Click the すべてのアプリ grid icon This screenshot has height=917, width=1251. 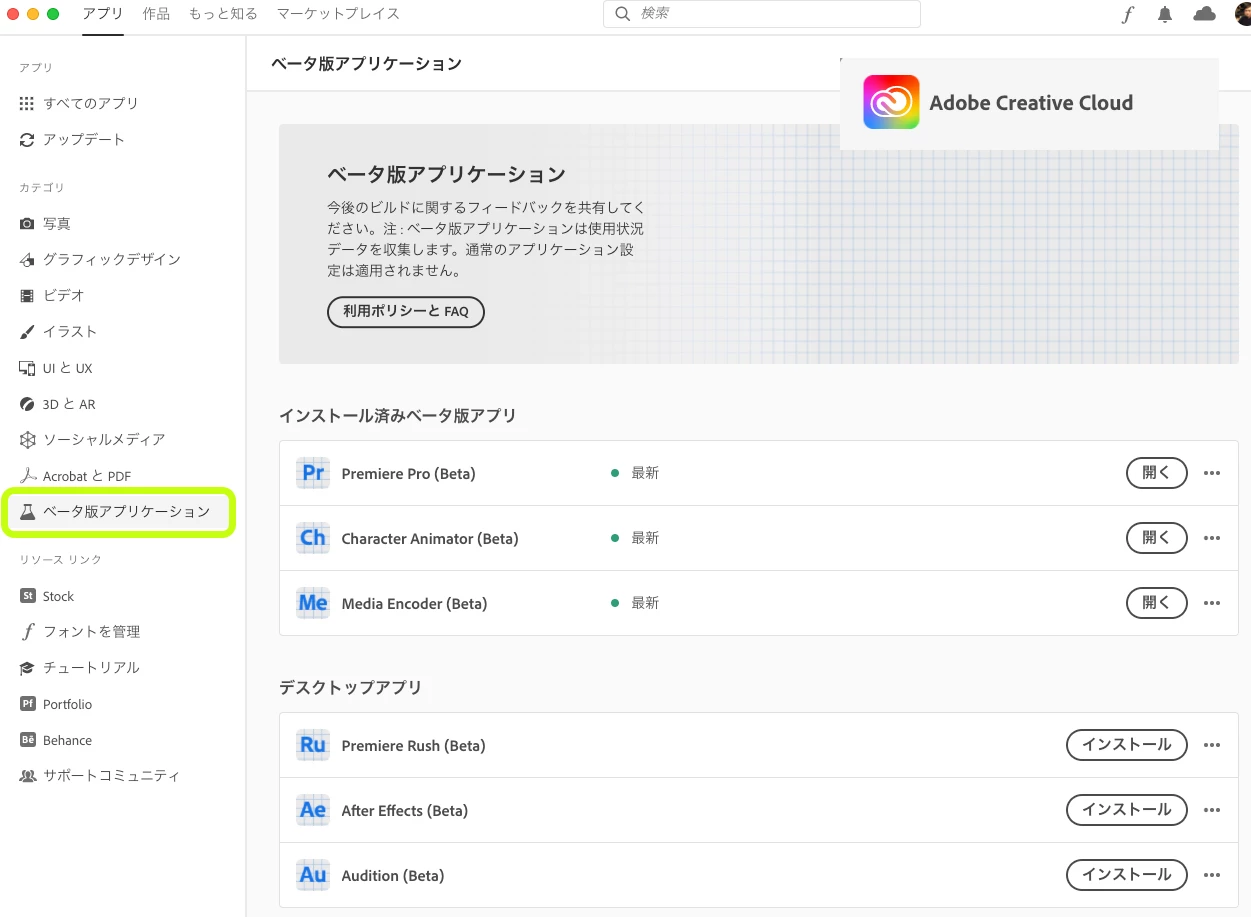coord(27,103)
